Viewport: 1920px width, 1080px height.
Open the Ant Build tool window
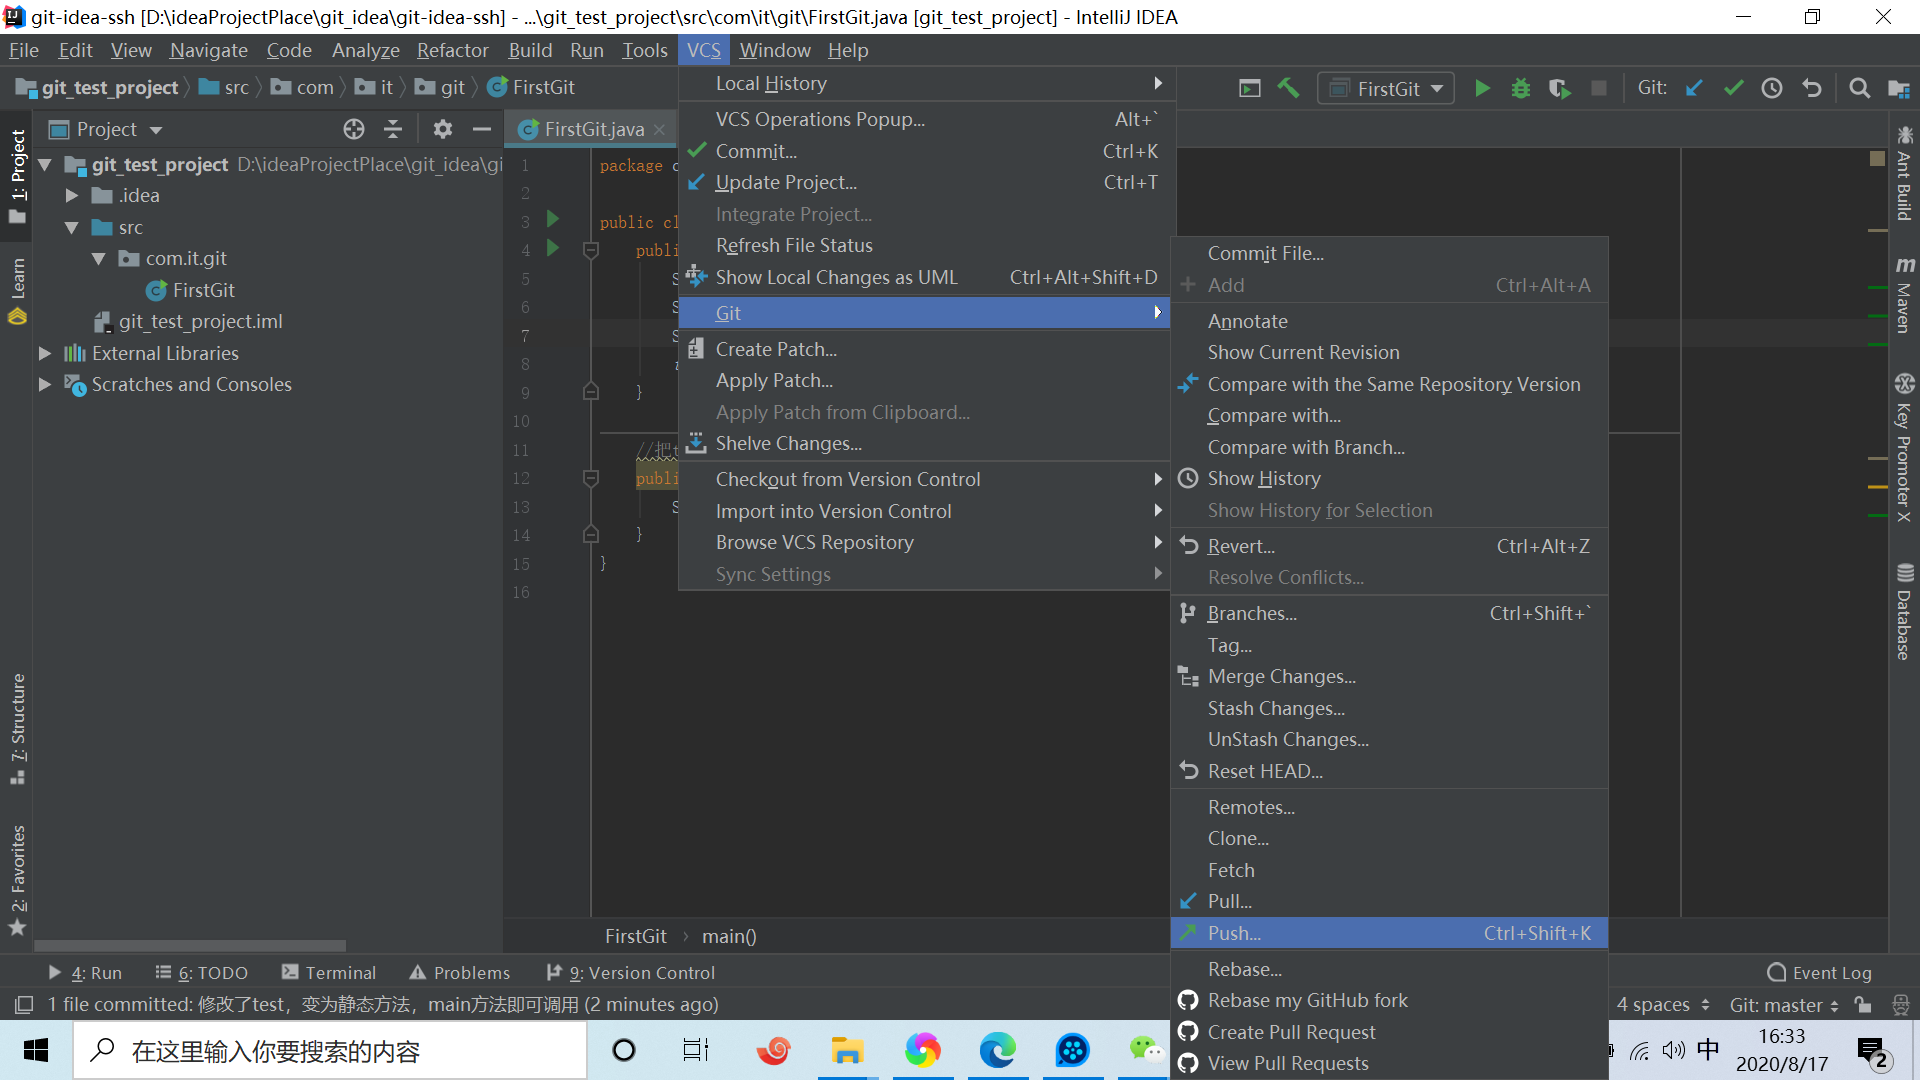[1904, 173]
